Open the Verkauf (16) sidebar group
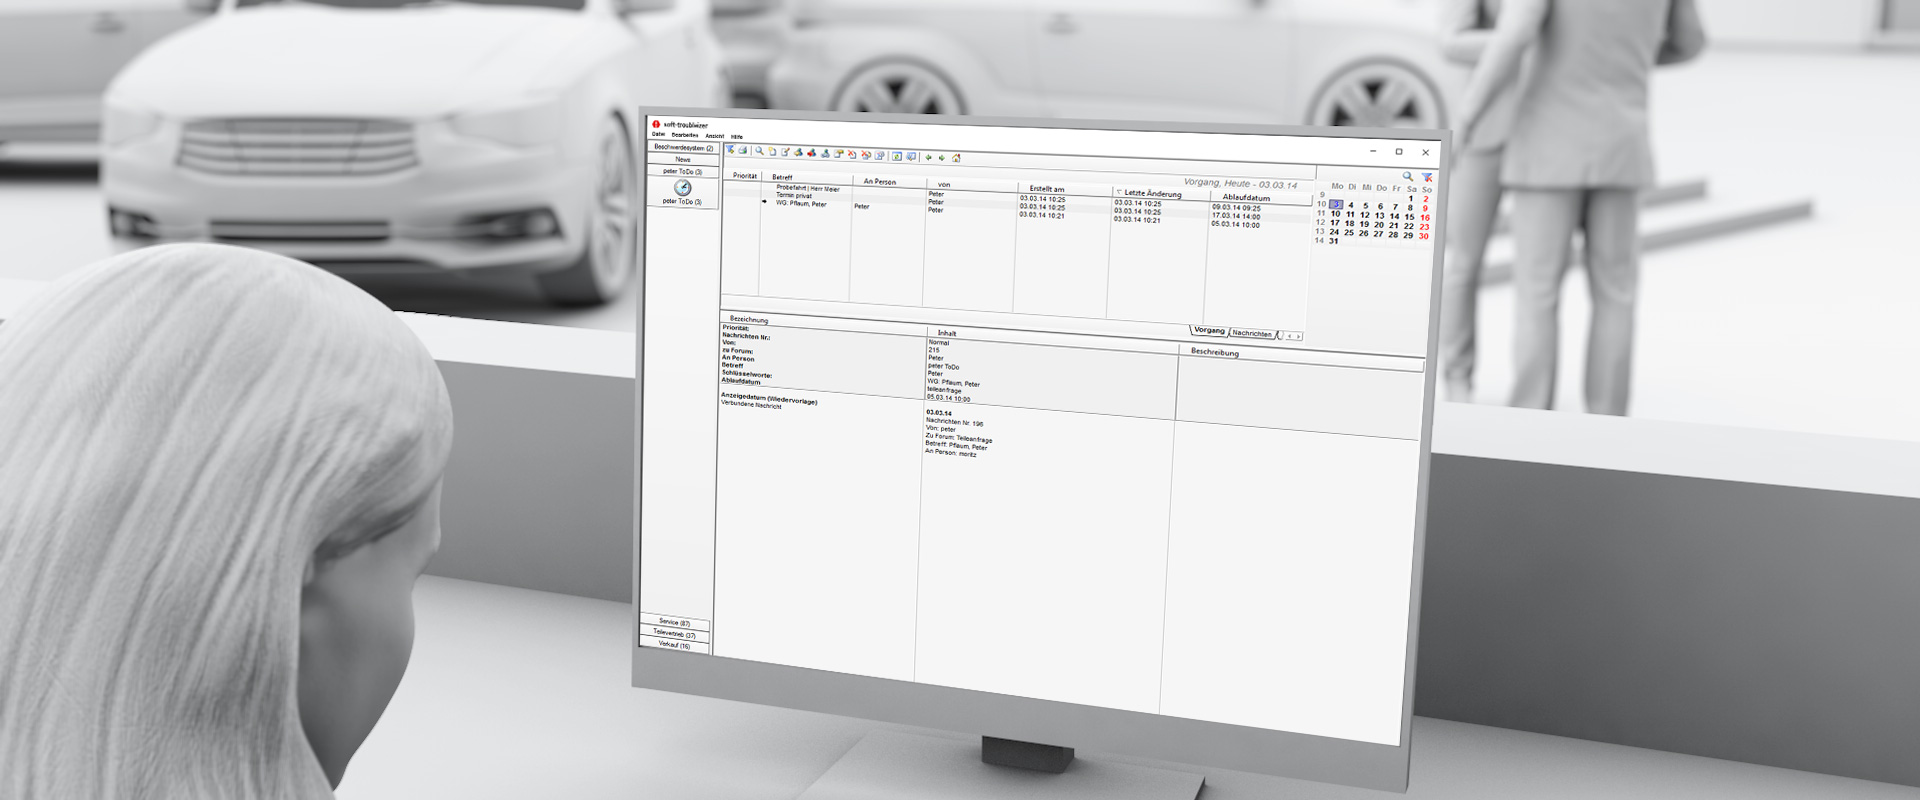Image resolution: width=1920 pixels, height=800 pixels. click(675, 646)
